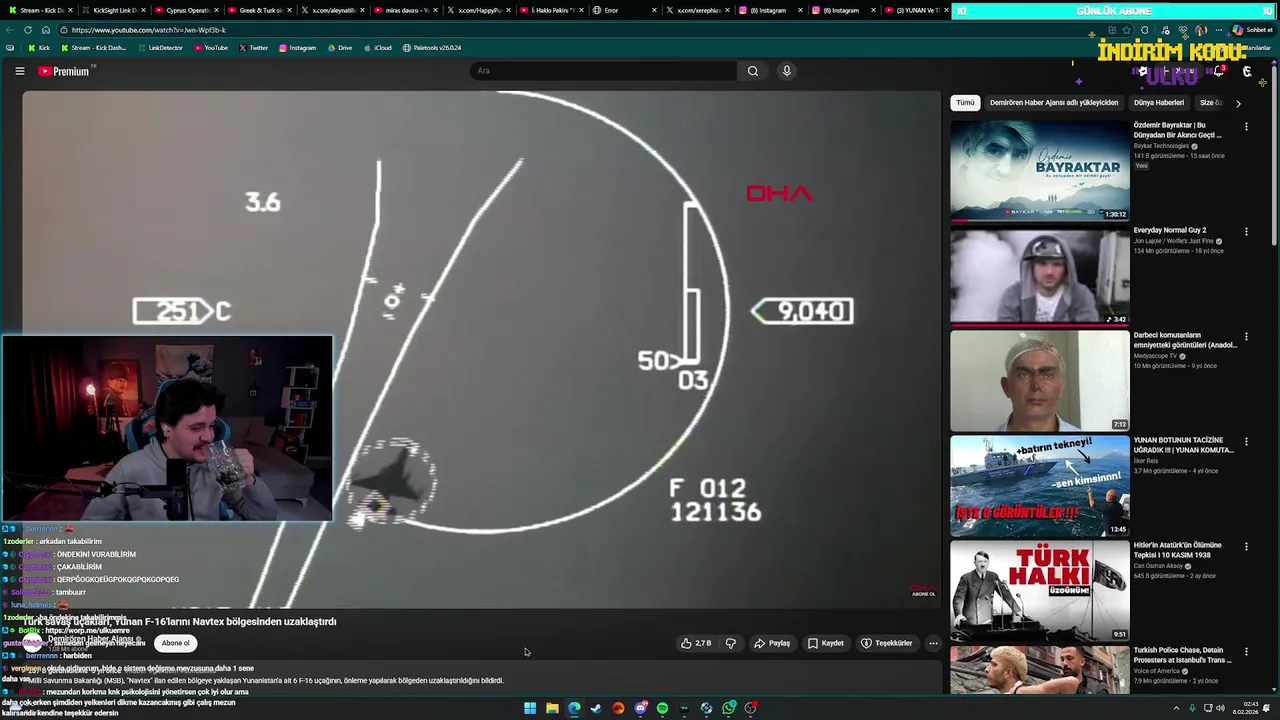Click the Kaydet save button
The image size is (1280, 720).
point(826,643)
